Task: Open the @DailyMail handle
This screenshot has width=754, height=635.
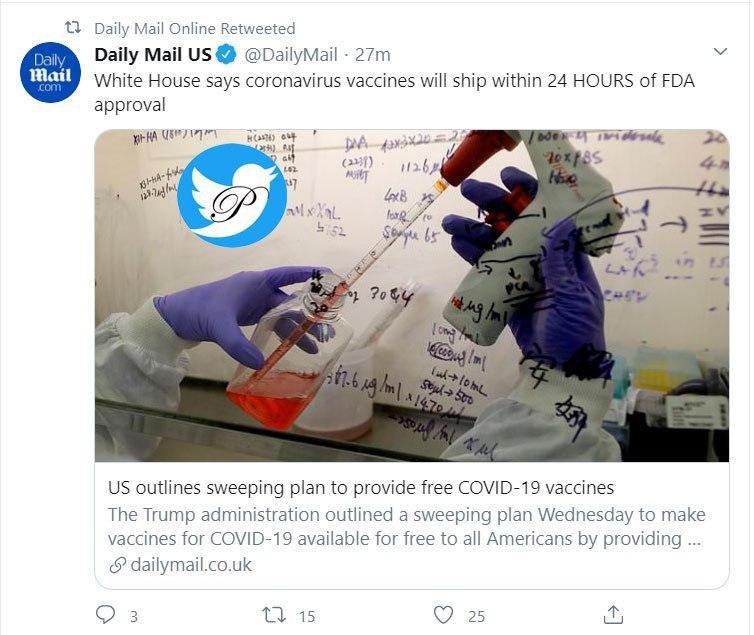Action: pyautogui.click(x=288, y=54)
